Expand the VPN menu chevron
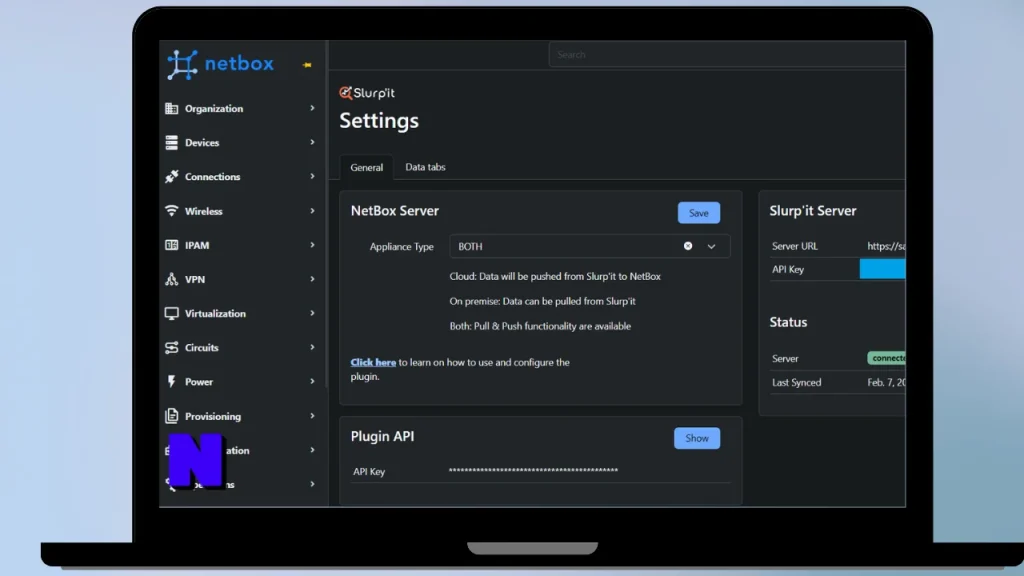Image resolution: width=1024 pixels, height=576 pixels. (312, 279)
